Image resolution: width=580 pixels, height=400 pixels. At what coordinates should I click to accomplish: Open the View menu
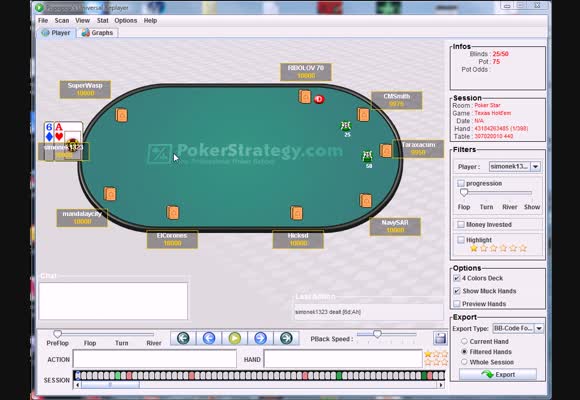pos(82,20)
